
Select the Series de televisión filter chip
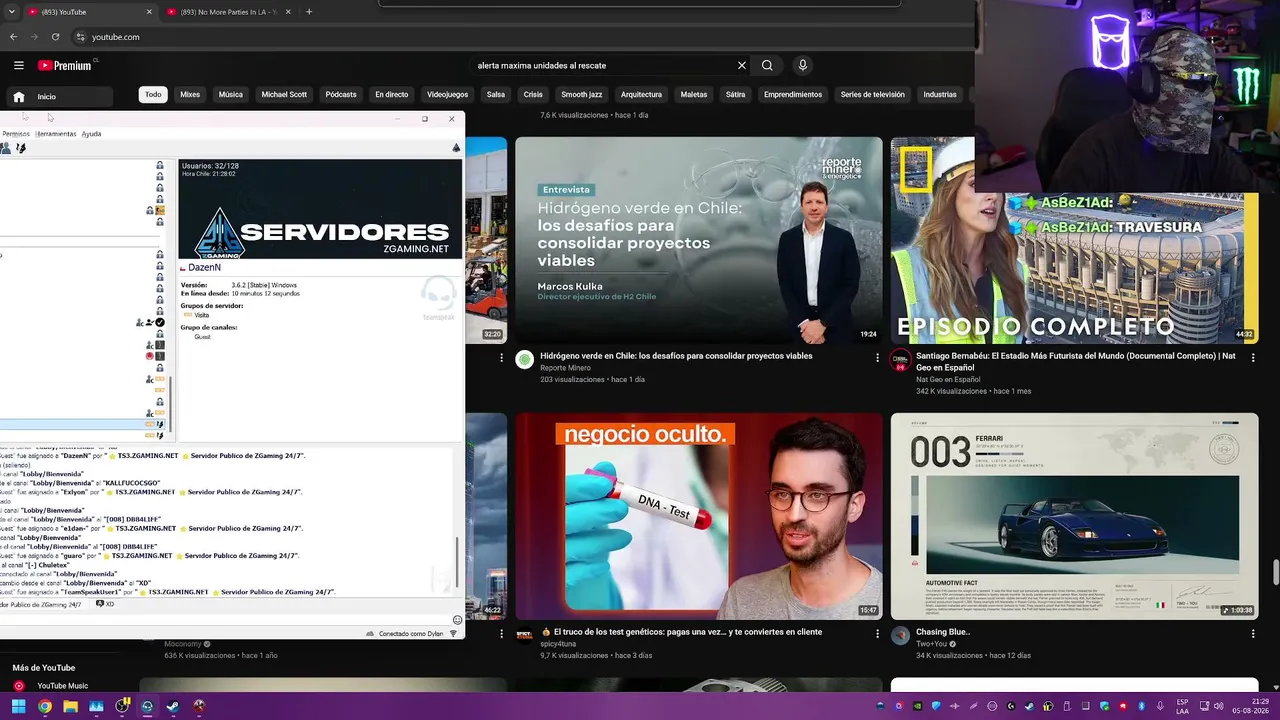872,95
